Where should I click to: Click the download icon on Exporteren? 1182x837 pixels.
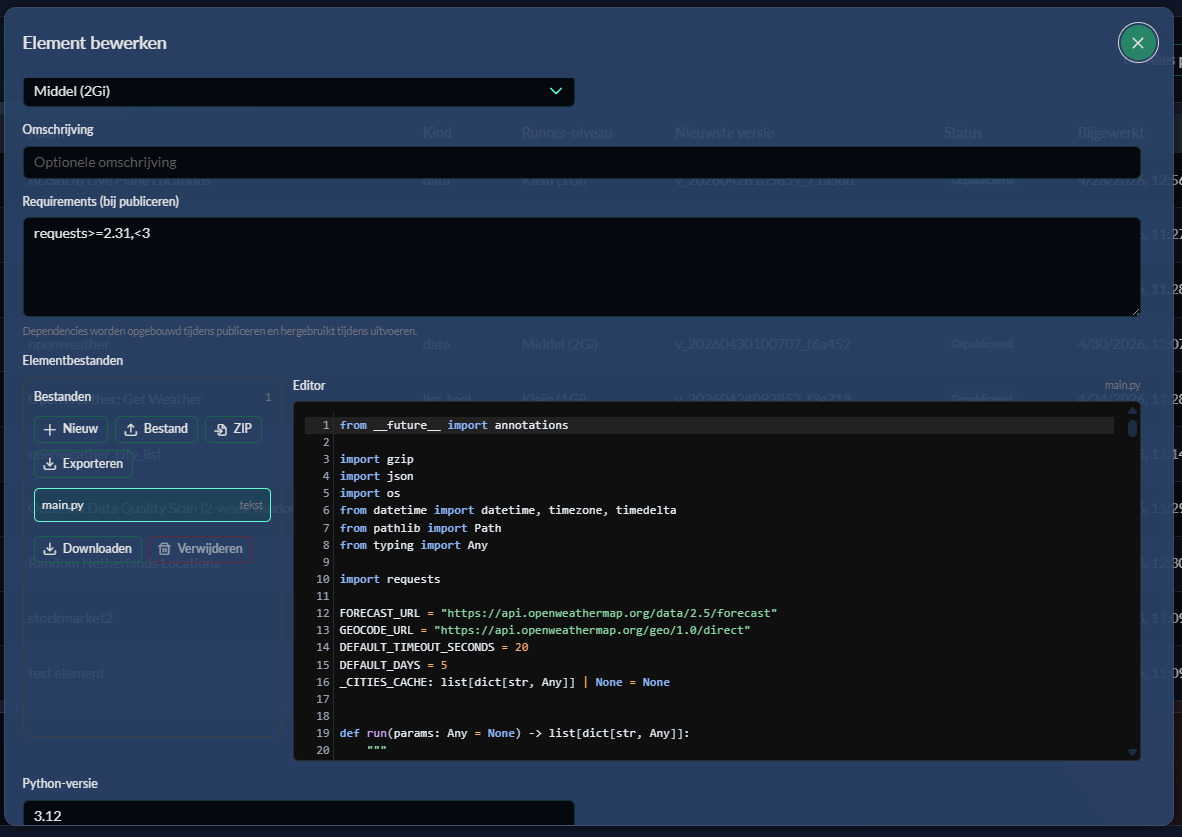click(x=50, y=464)
